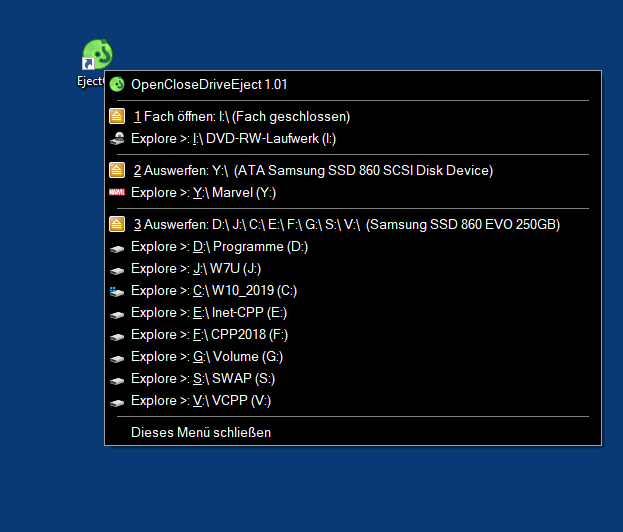Open the Eject desktop shortcut icon
The image size is (623, 532).
pos(97,54)
